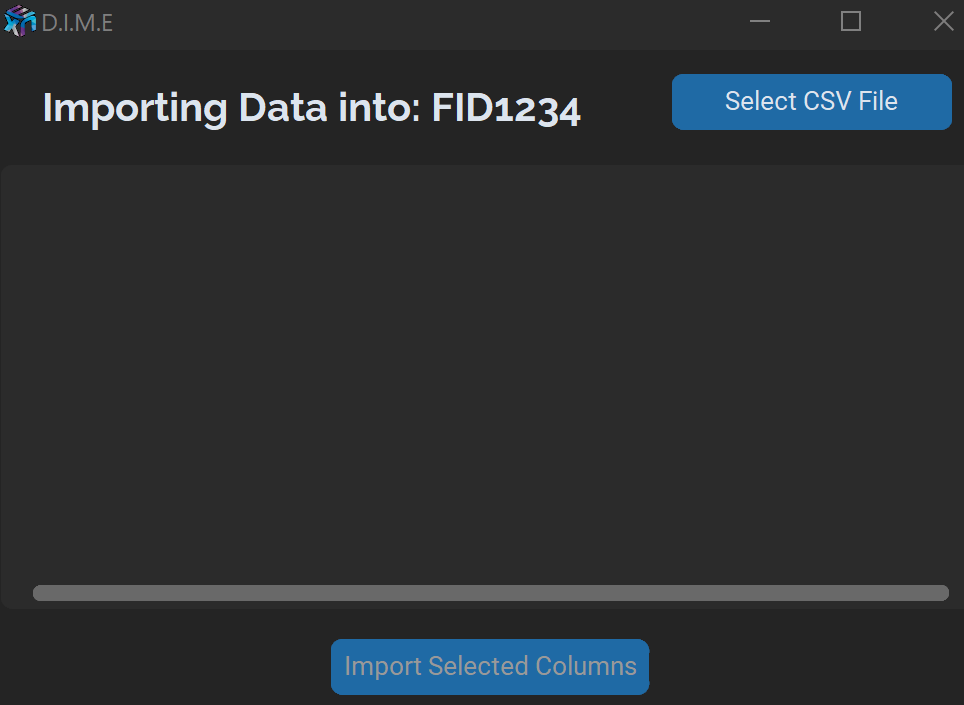
Task: Click the horizontal scrollbar in the preview panel
Action: click(490, 593)
